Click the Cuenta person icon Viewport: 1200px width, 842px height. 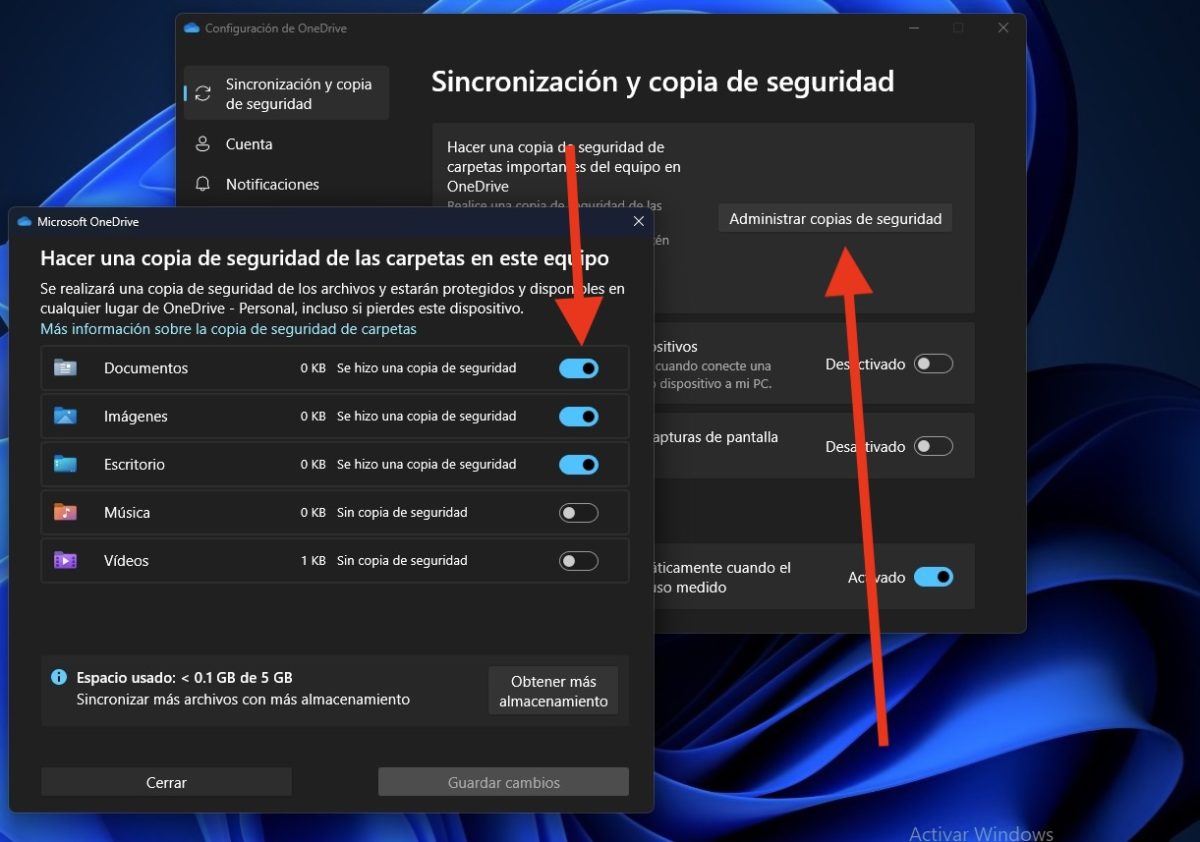click(x=205, y=144)
